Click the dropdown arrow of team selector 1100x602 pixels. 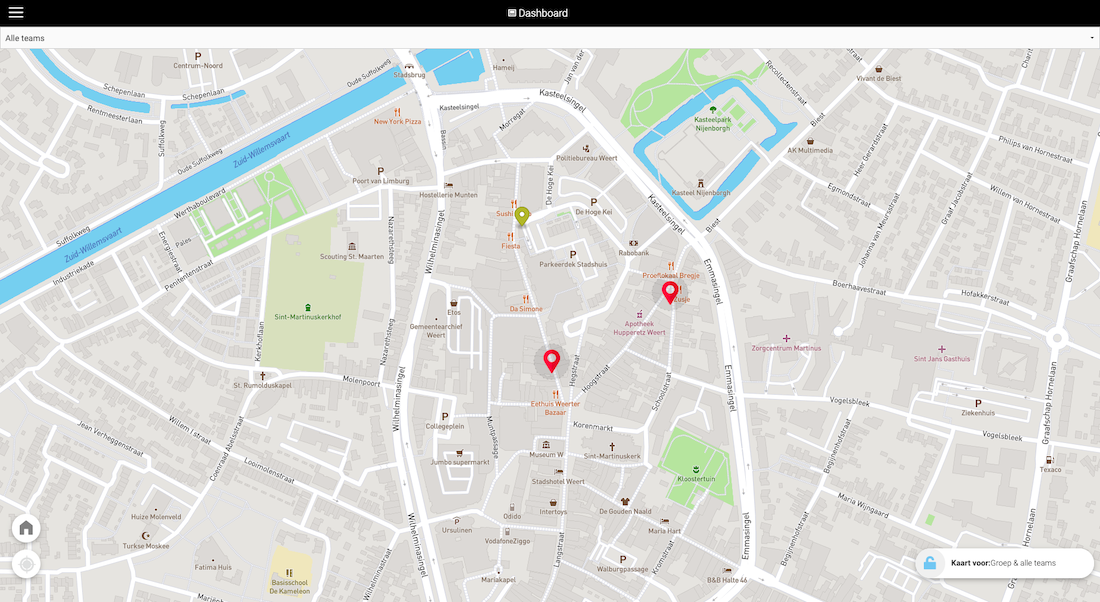(1091, 38)
